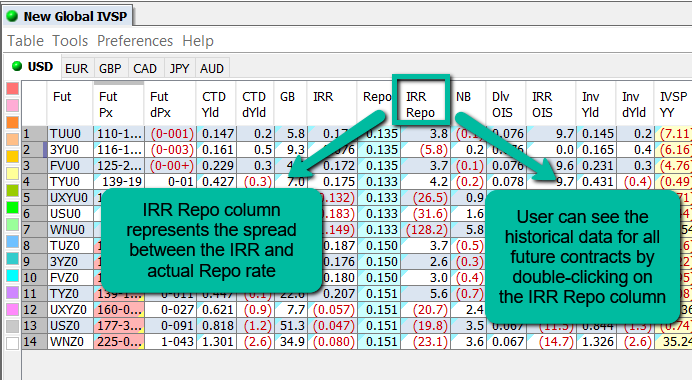Click IRR Repo value (128.2) for WNU0
692x380 pixels.
tap(425, 230)
